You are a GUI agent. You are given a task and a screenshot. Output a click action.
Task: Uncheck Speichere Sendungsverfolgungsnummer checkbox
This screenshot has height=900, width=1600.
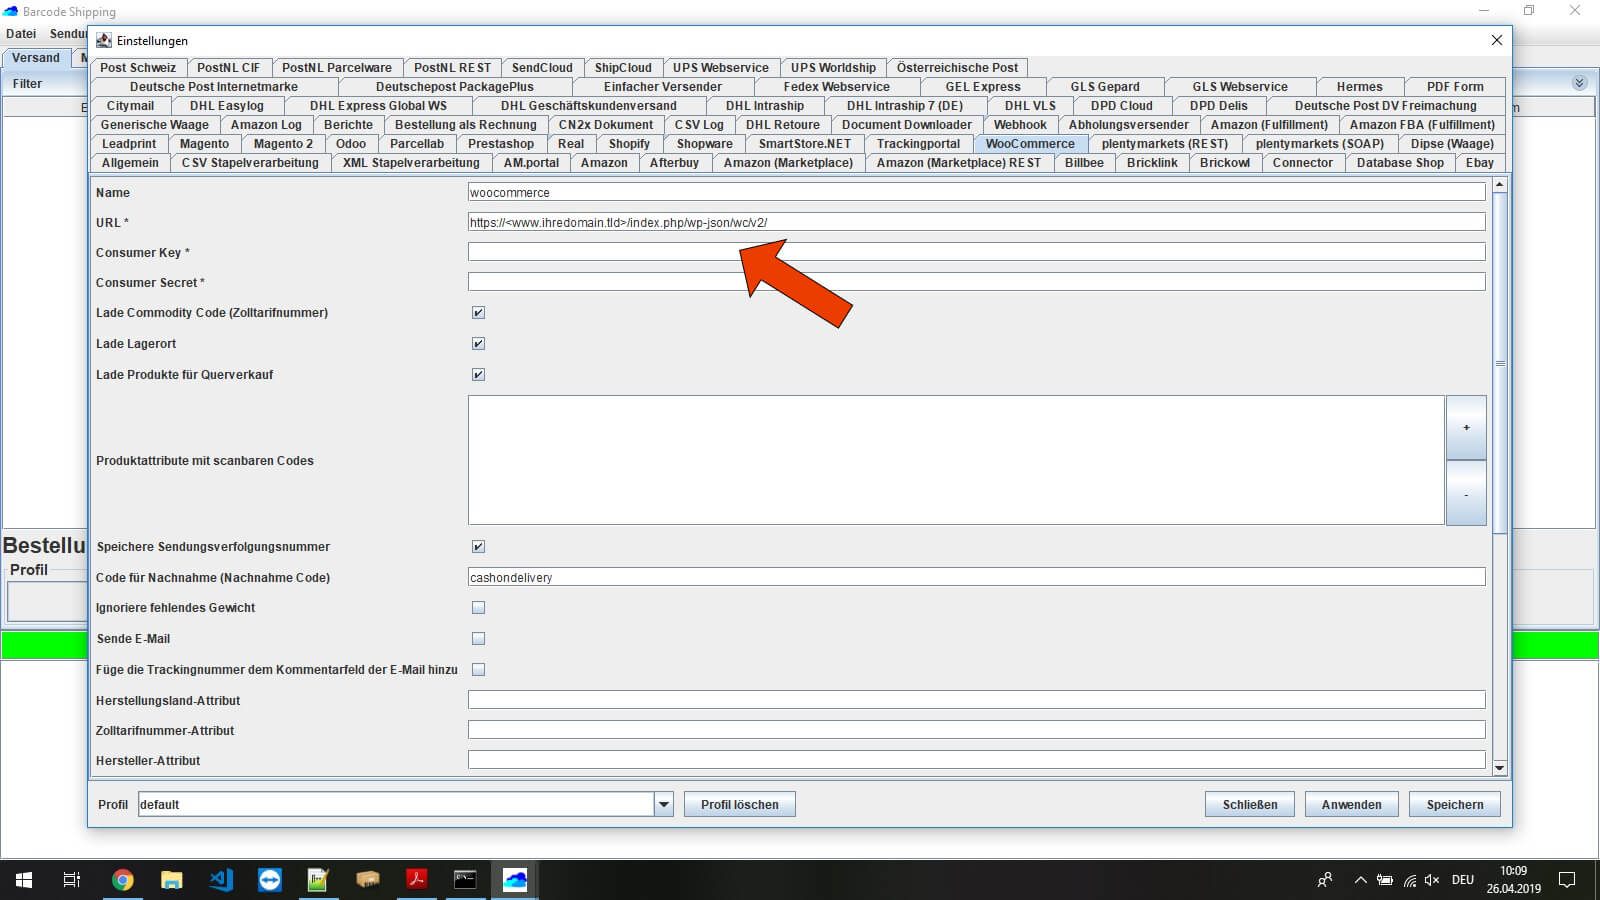[478, 547]
